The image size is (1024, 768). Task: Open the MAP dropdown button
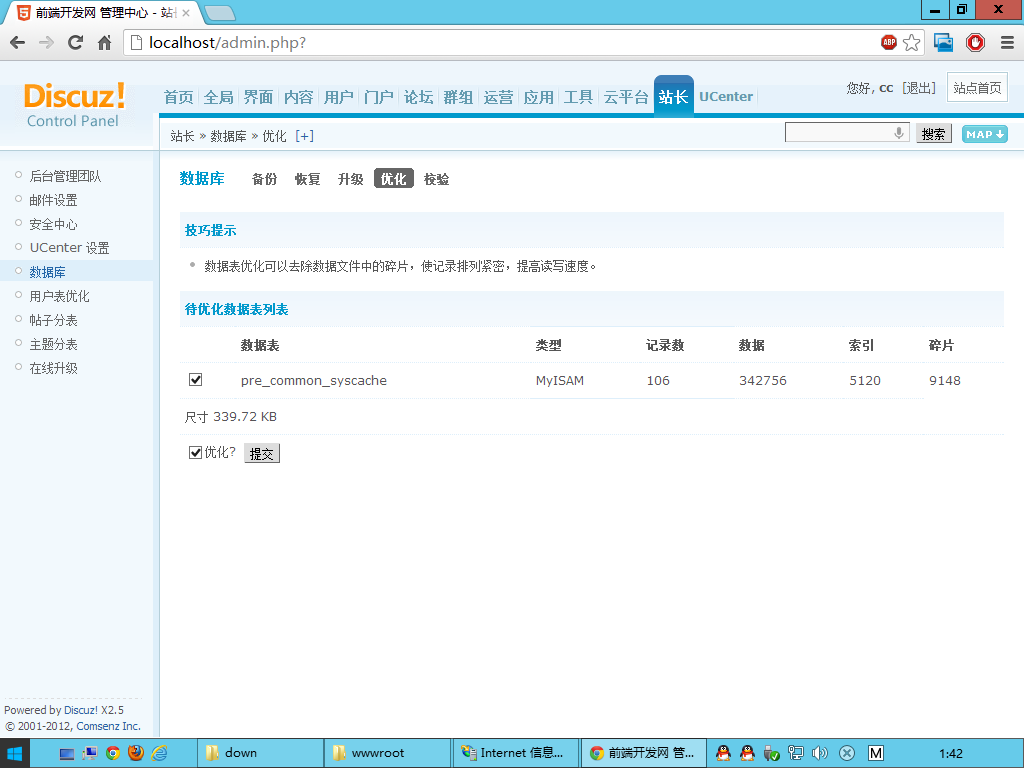[985, 134]
